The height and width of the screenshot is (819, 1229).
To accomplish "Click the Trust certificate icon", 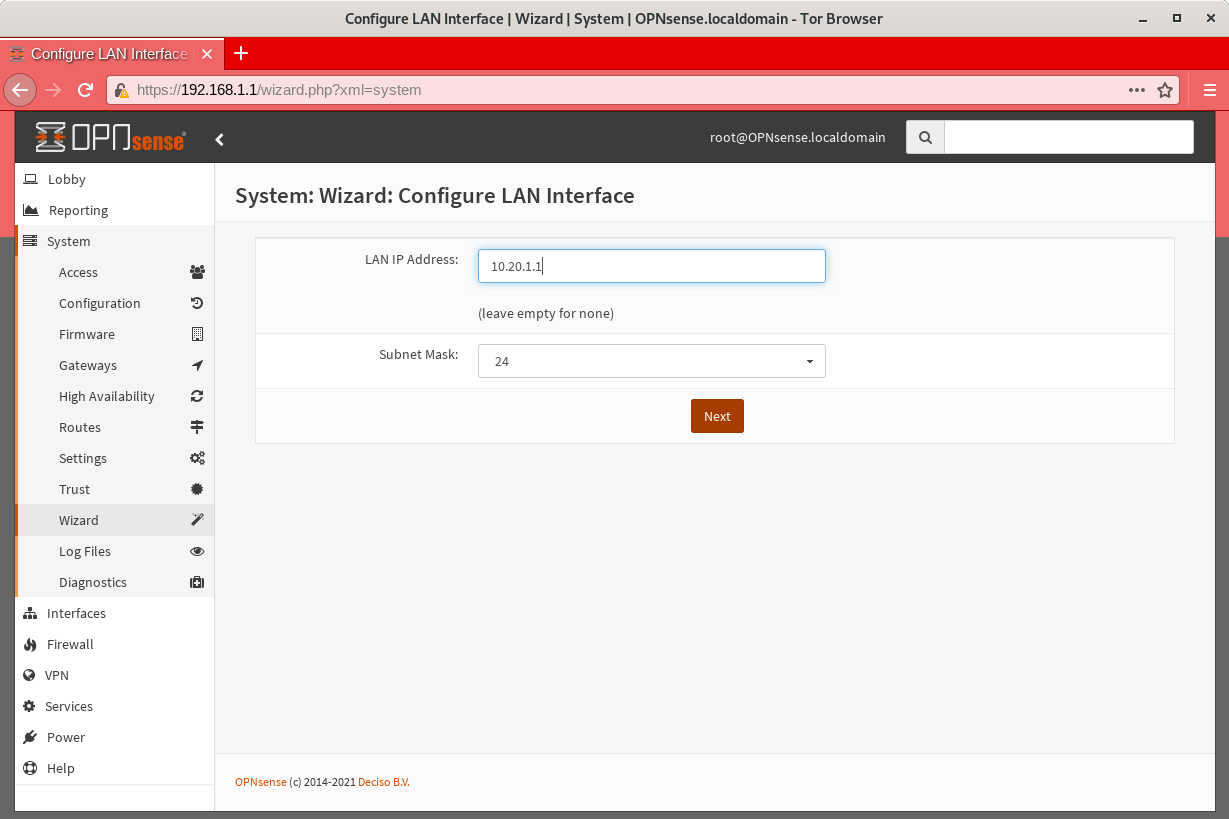I will [197, 489].
